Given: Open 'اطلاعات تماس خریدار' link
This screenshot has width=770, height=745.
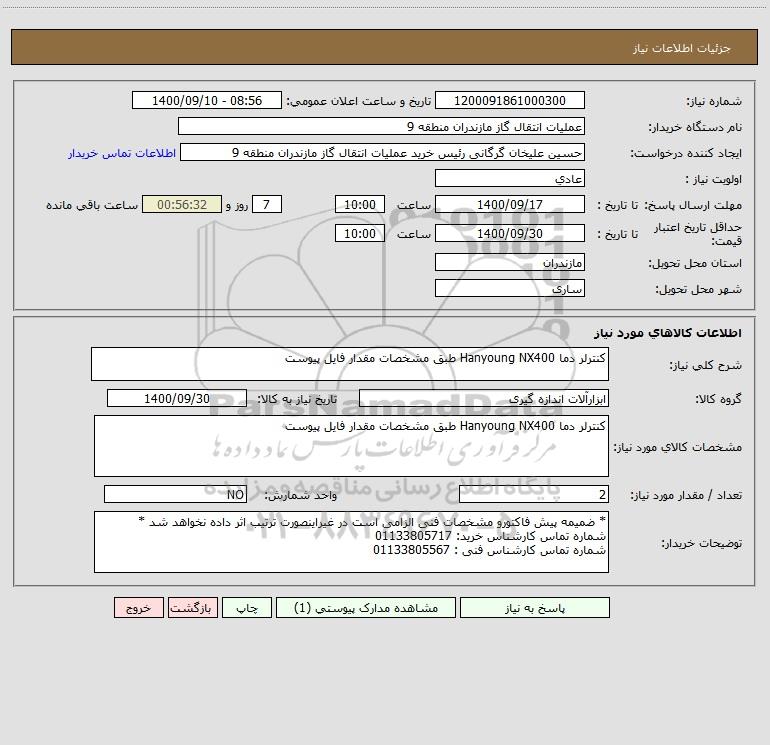Looking at the screenshot, I should (122, 153).
